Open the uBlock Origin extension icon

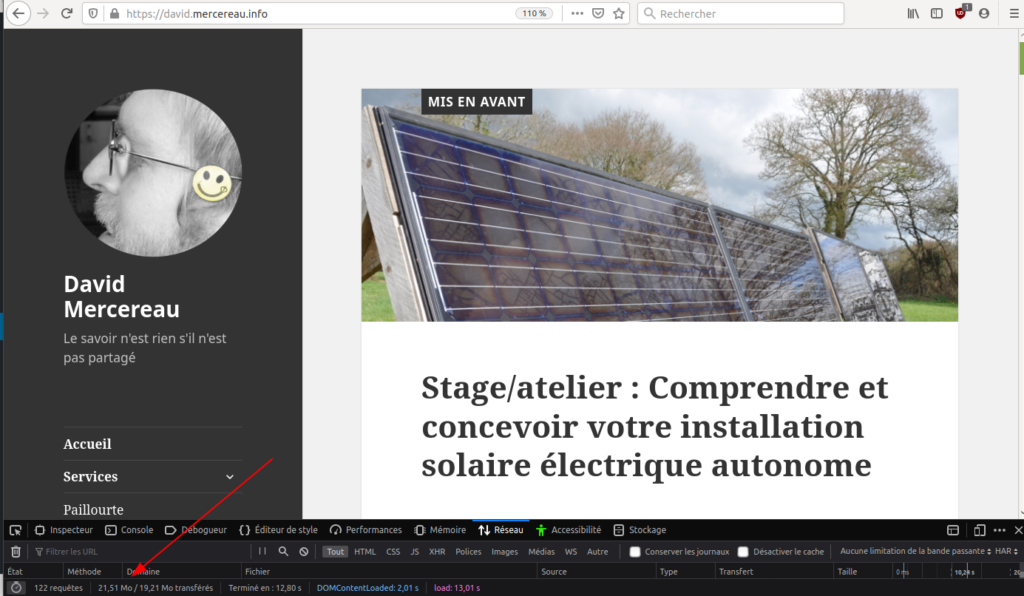pyautogui.click(x=961, y=13)
